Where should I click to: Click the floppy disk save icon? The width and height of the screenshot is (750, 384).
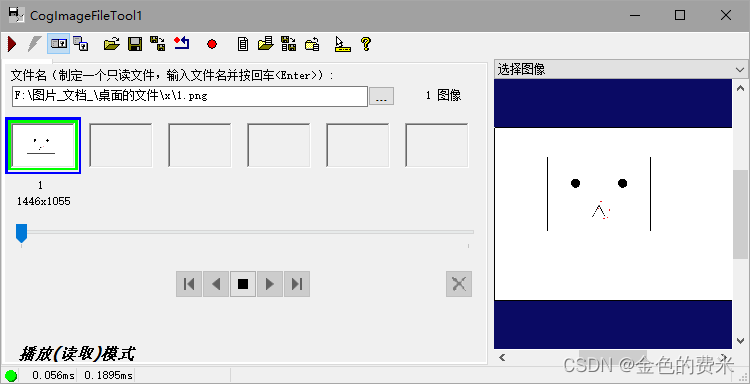click(x=135, y=44)
